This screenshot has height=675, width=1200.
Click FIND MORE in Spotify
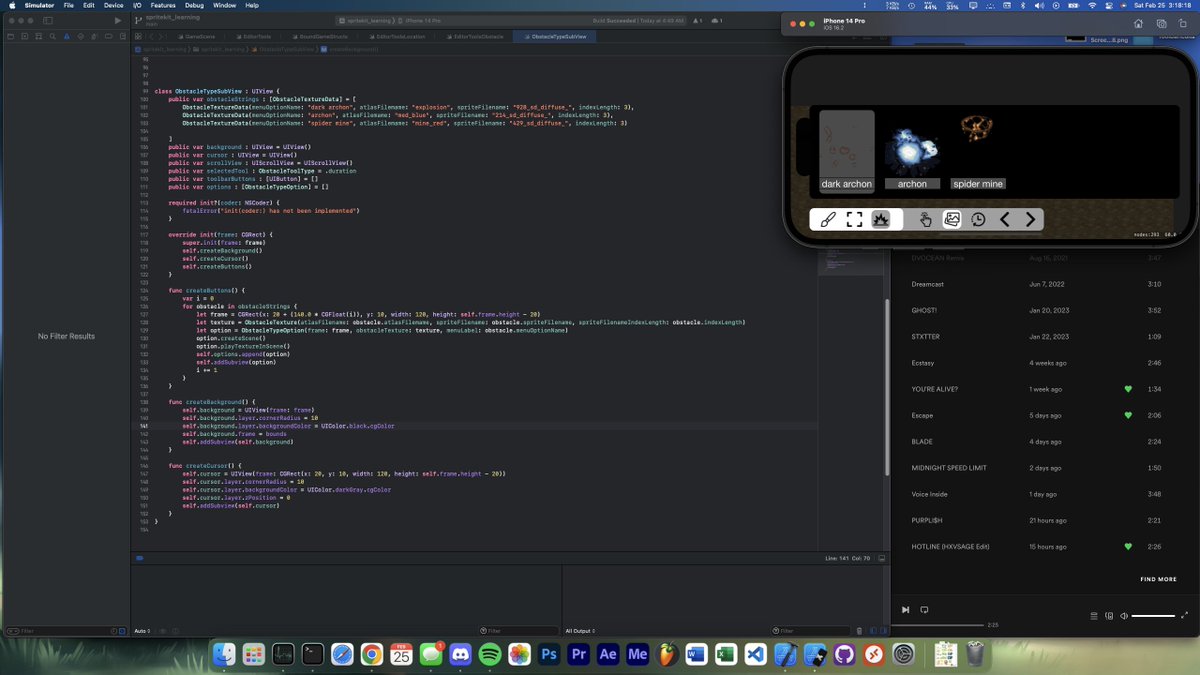click(1158, 579)
